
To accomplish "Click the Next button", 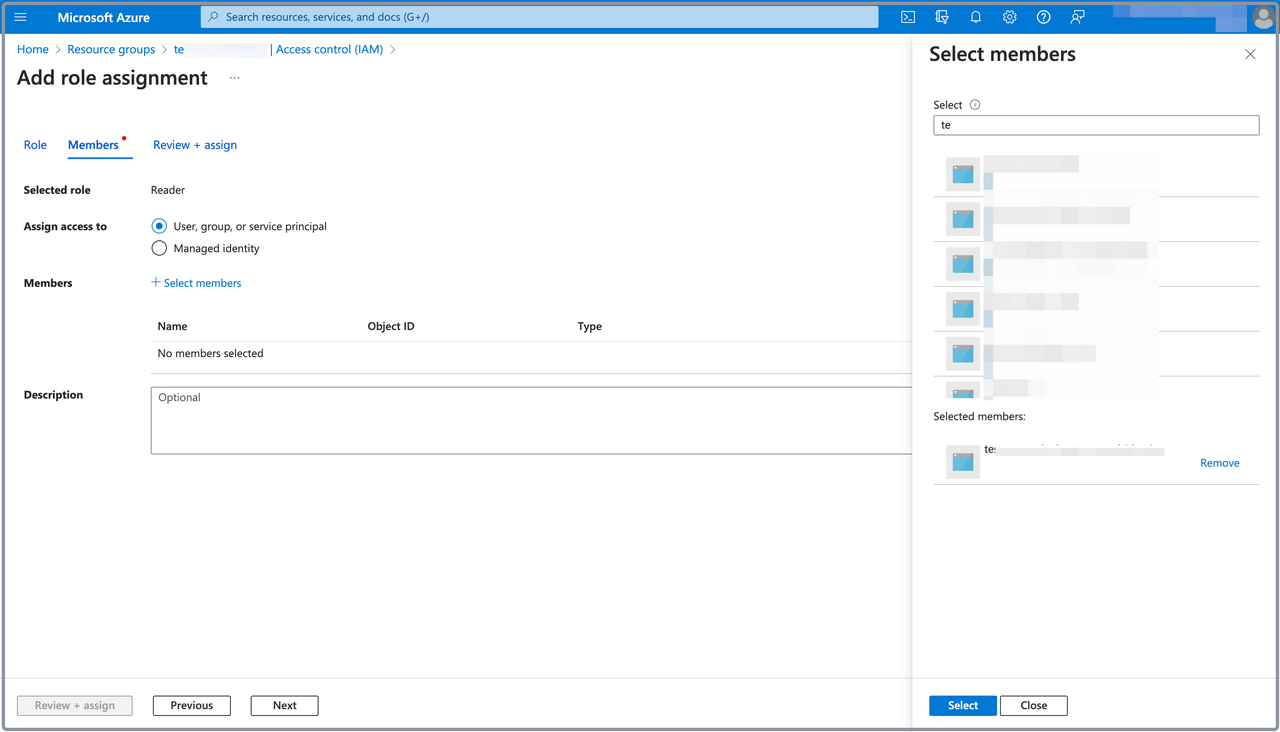I will coord(284,705).
